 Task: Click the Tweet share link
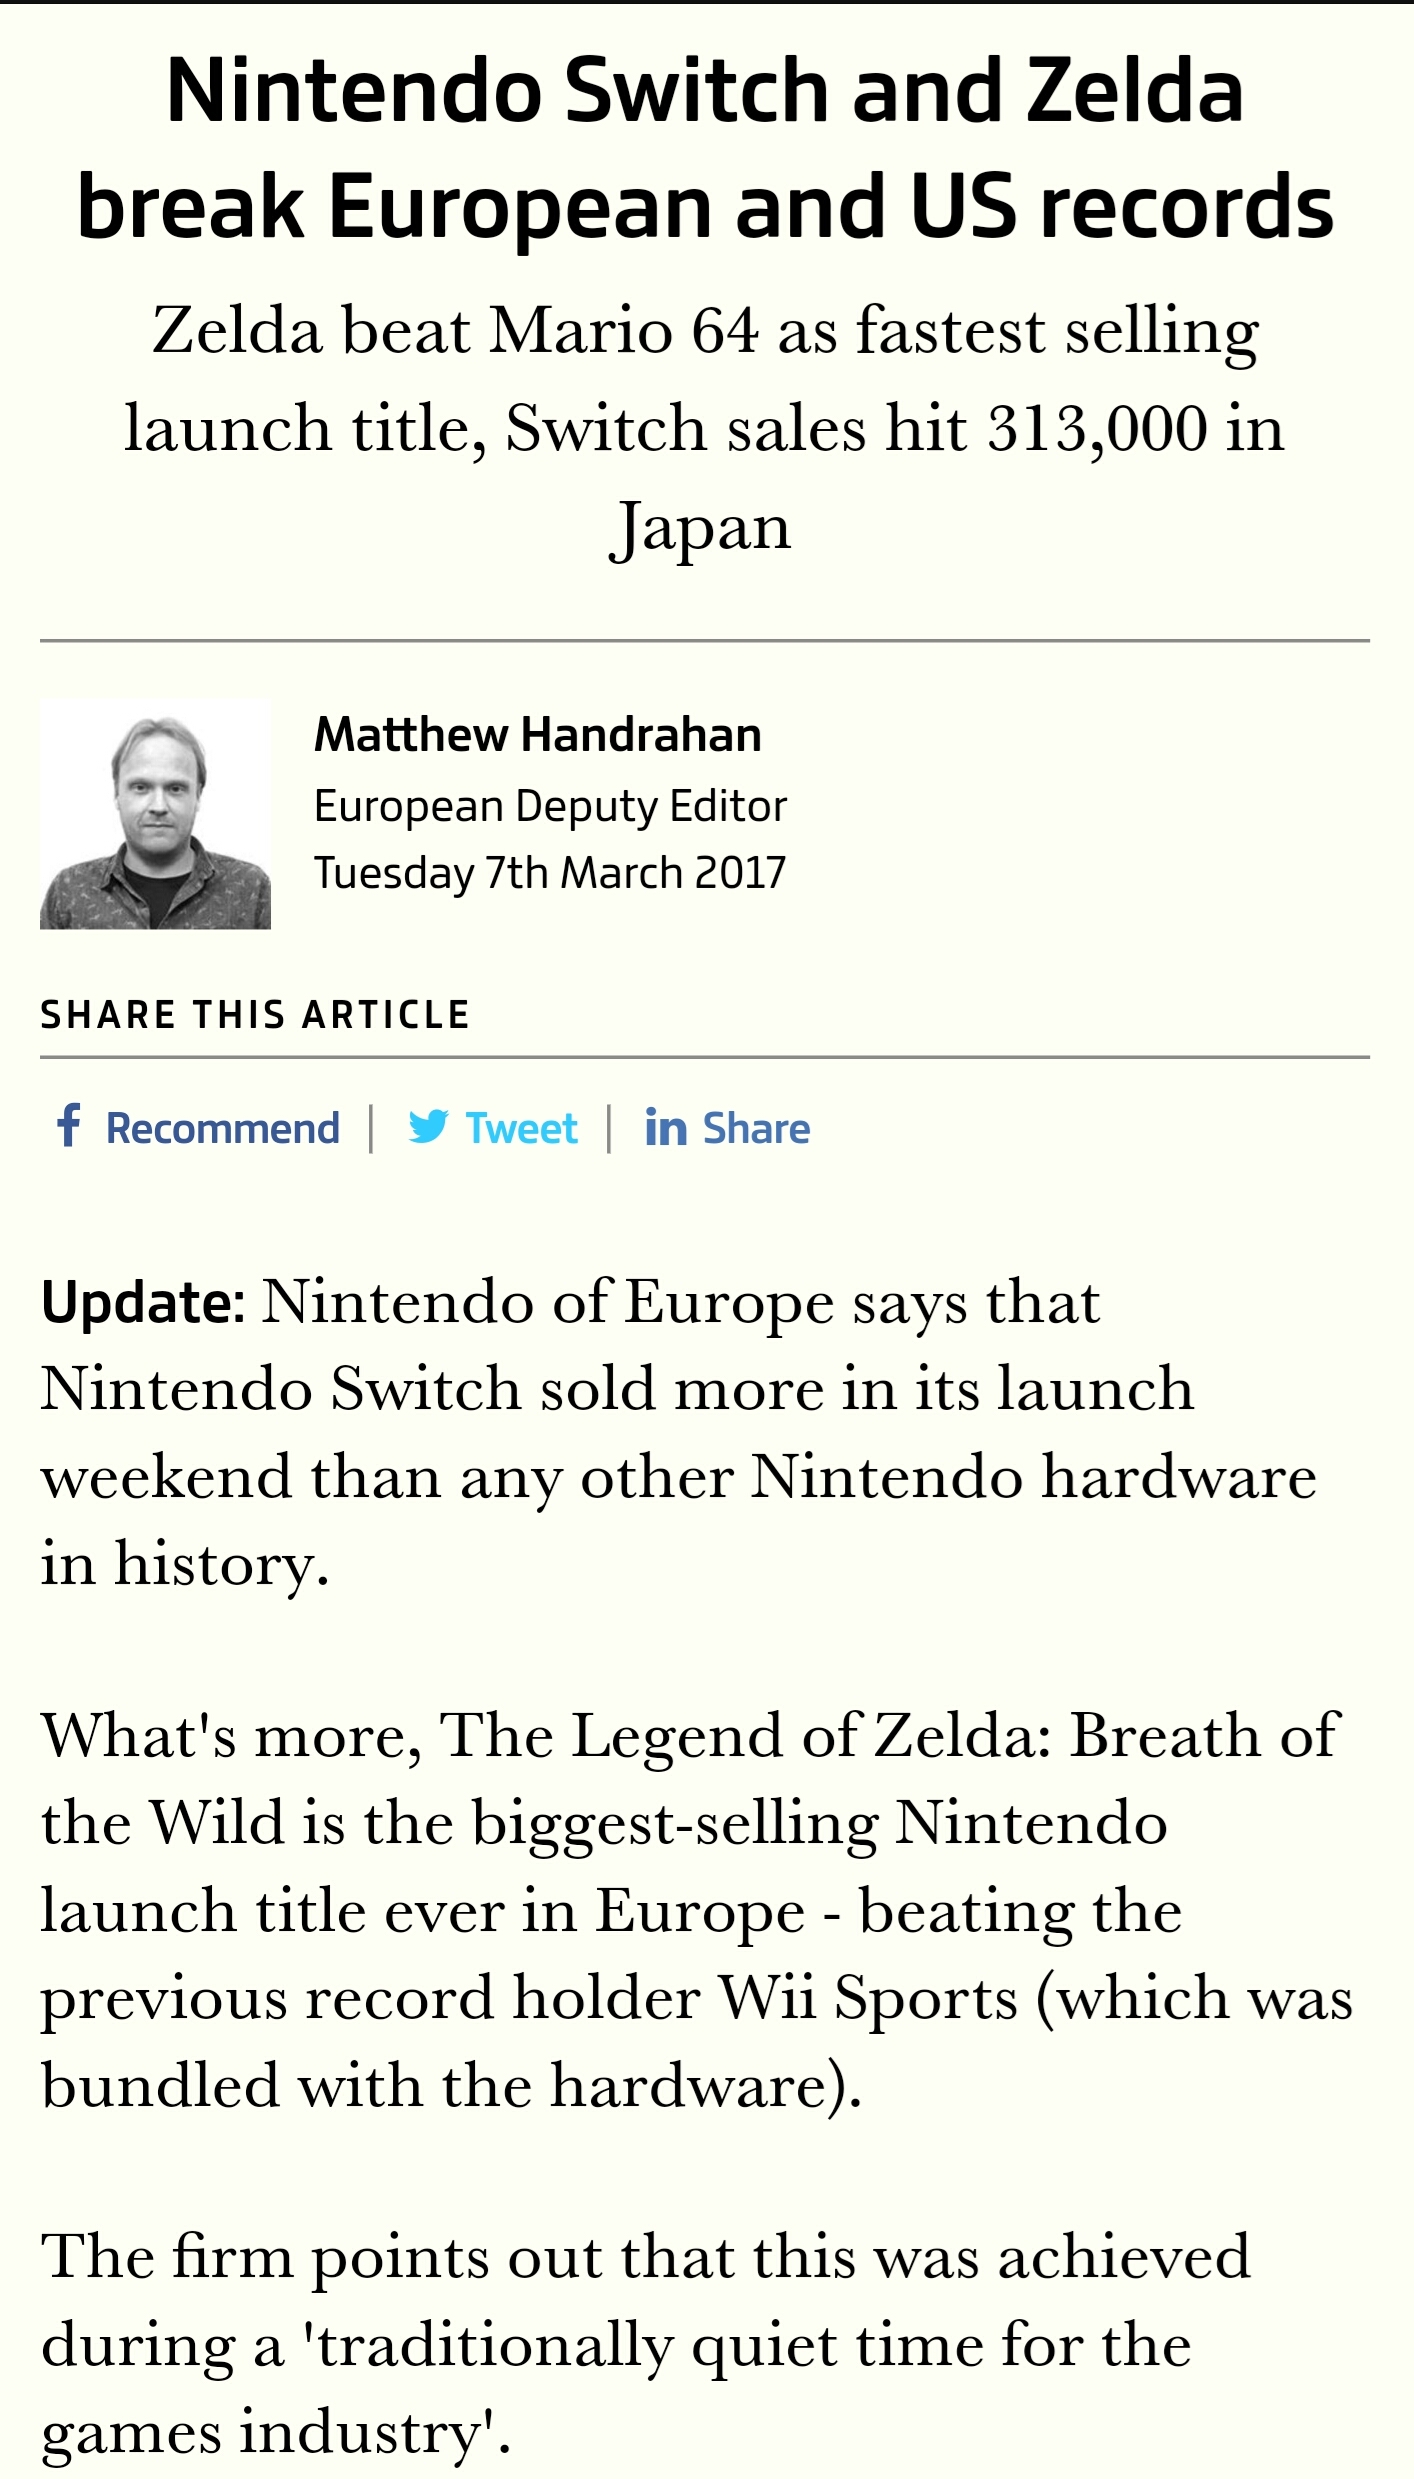tap(521, 1128)
